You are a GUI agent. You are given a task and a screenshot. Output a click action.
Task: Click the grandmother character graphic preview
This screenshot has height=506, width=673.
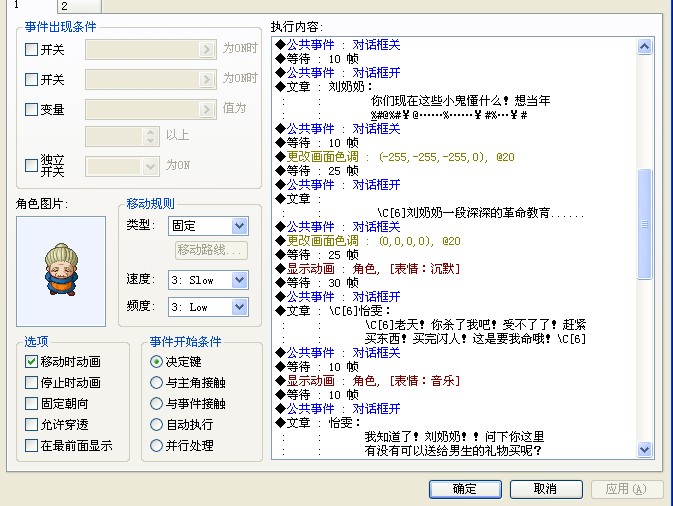click(x=61, y=271)
